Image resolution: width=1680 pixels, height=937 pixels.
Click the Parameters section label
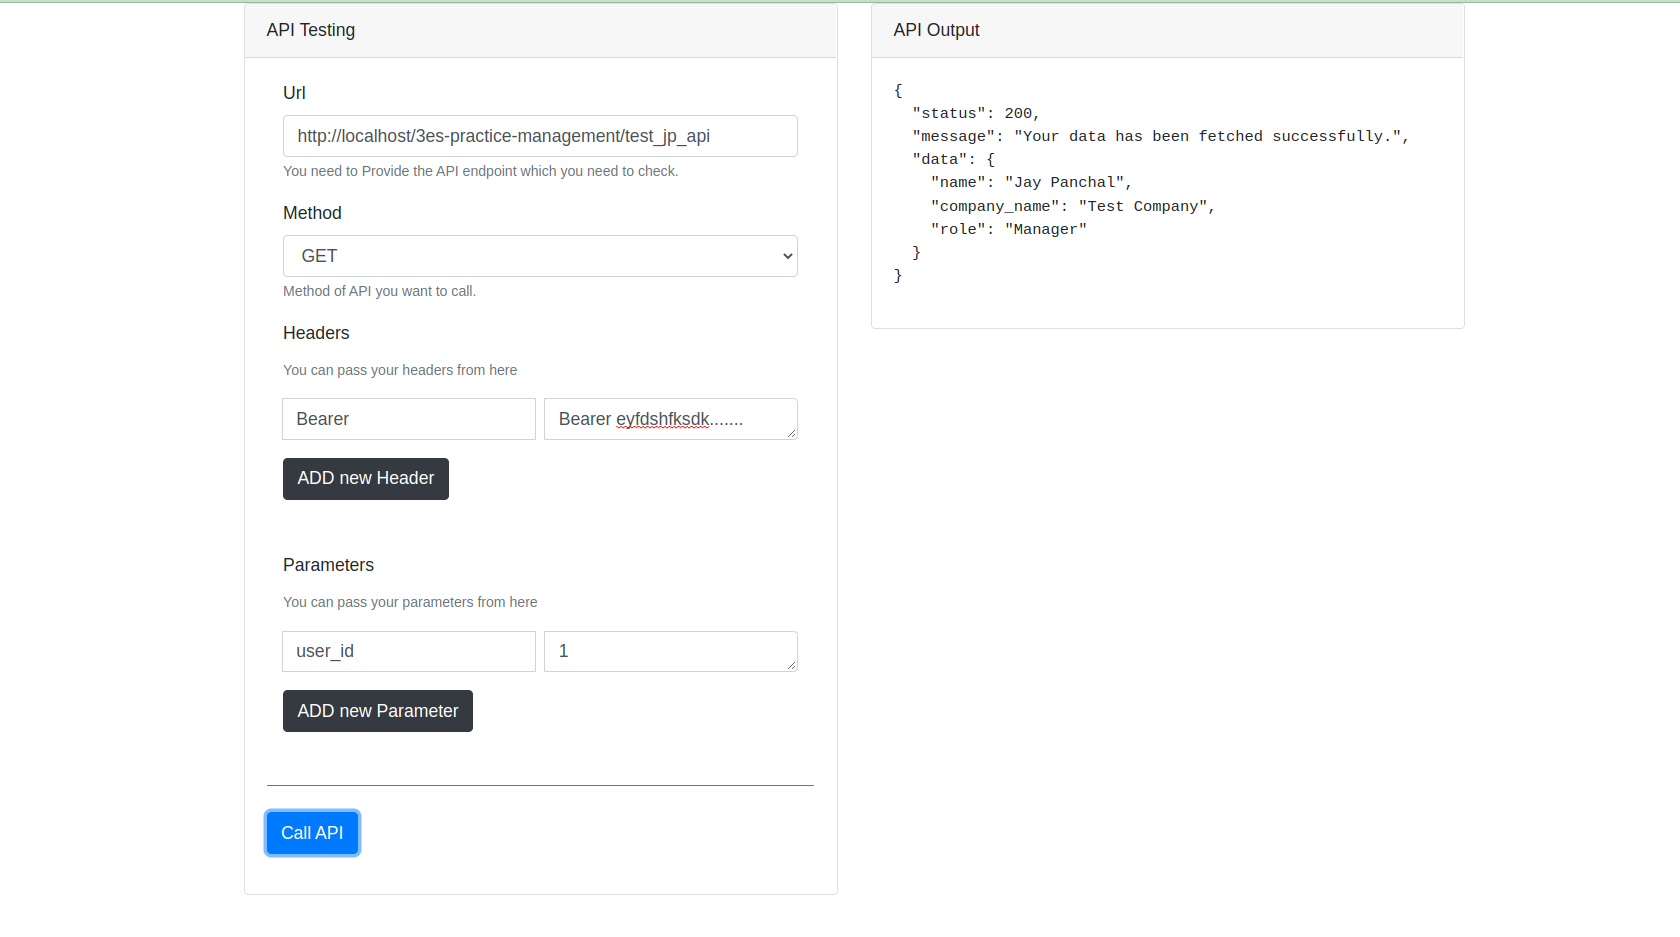[x=328, y=565]
